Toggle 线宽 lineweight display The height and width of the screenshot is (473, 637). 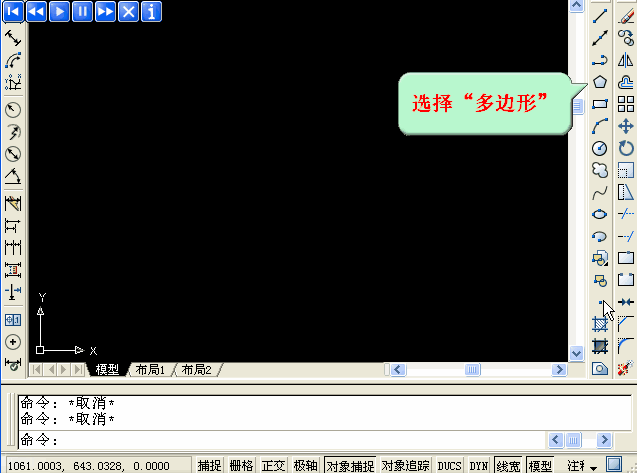508,465
